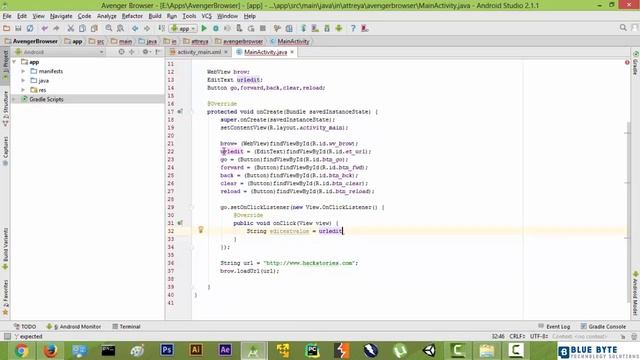The height and width of the screenshot is (360, 640).
Task: Open After Effects from the taskbar
Action: [x=225, y=351]
